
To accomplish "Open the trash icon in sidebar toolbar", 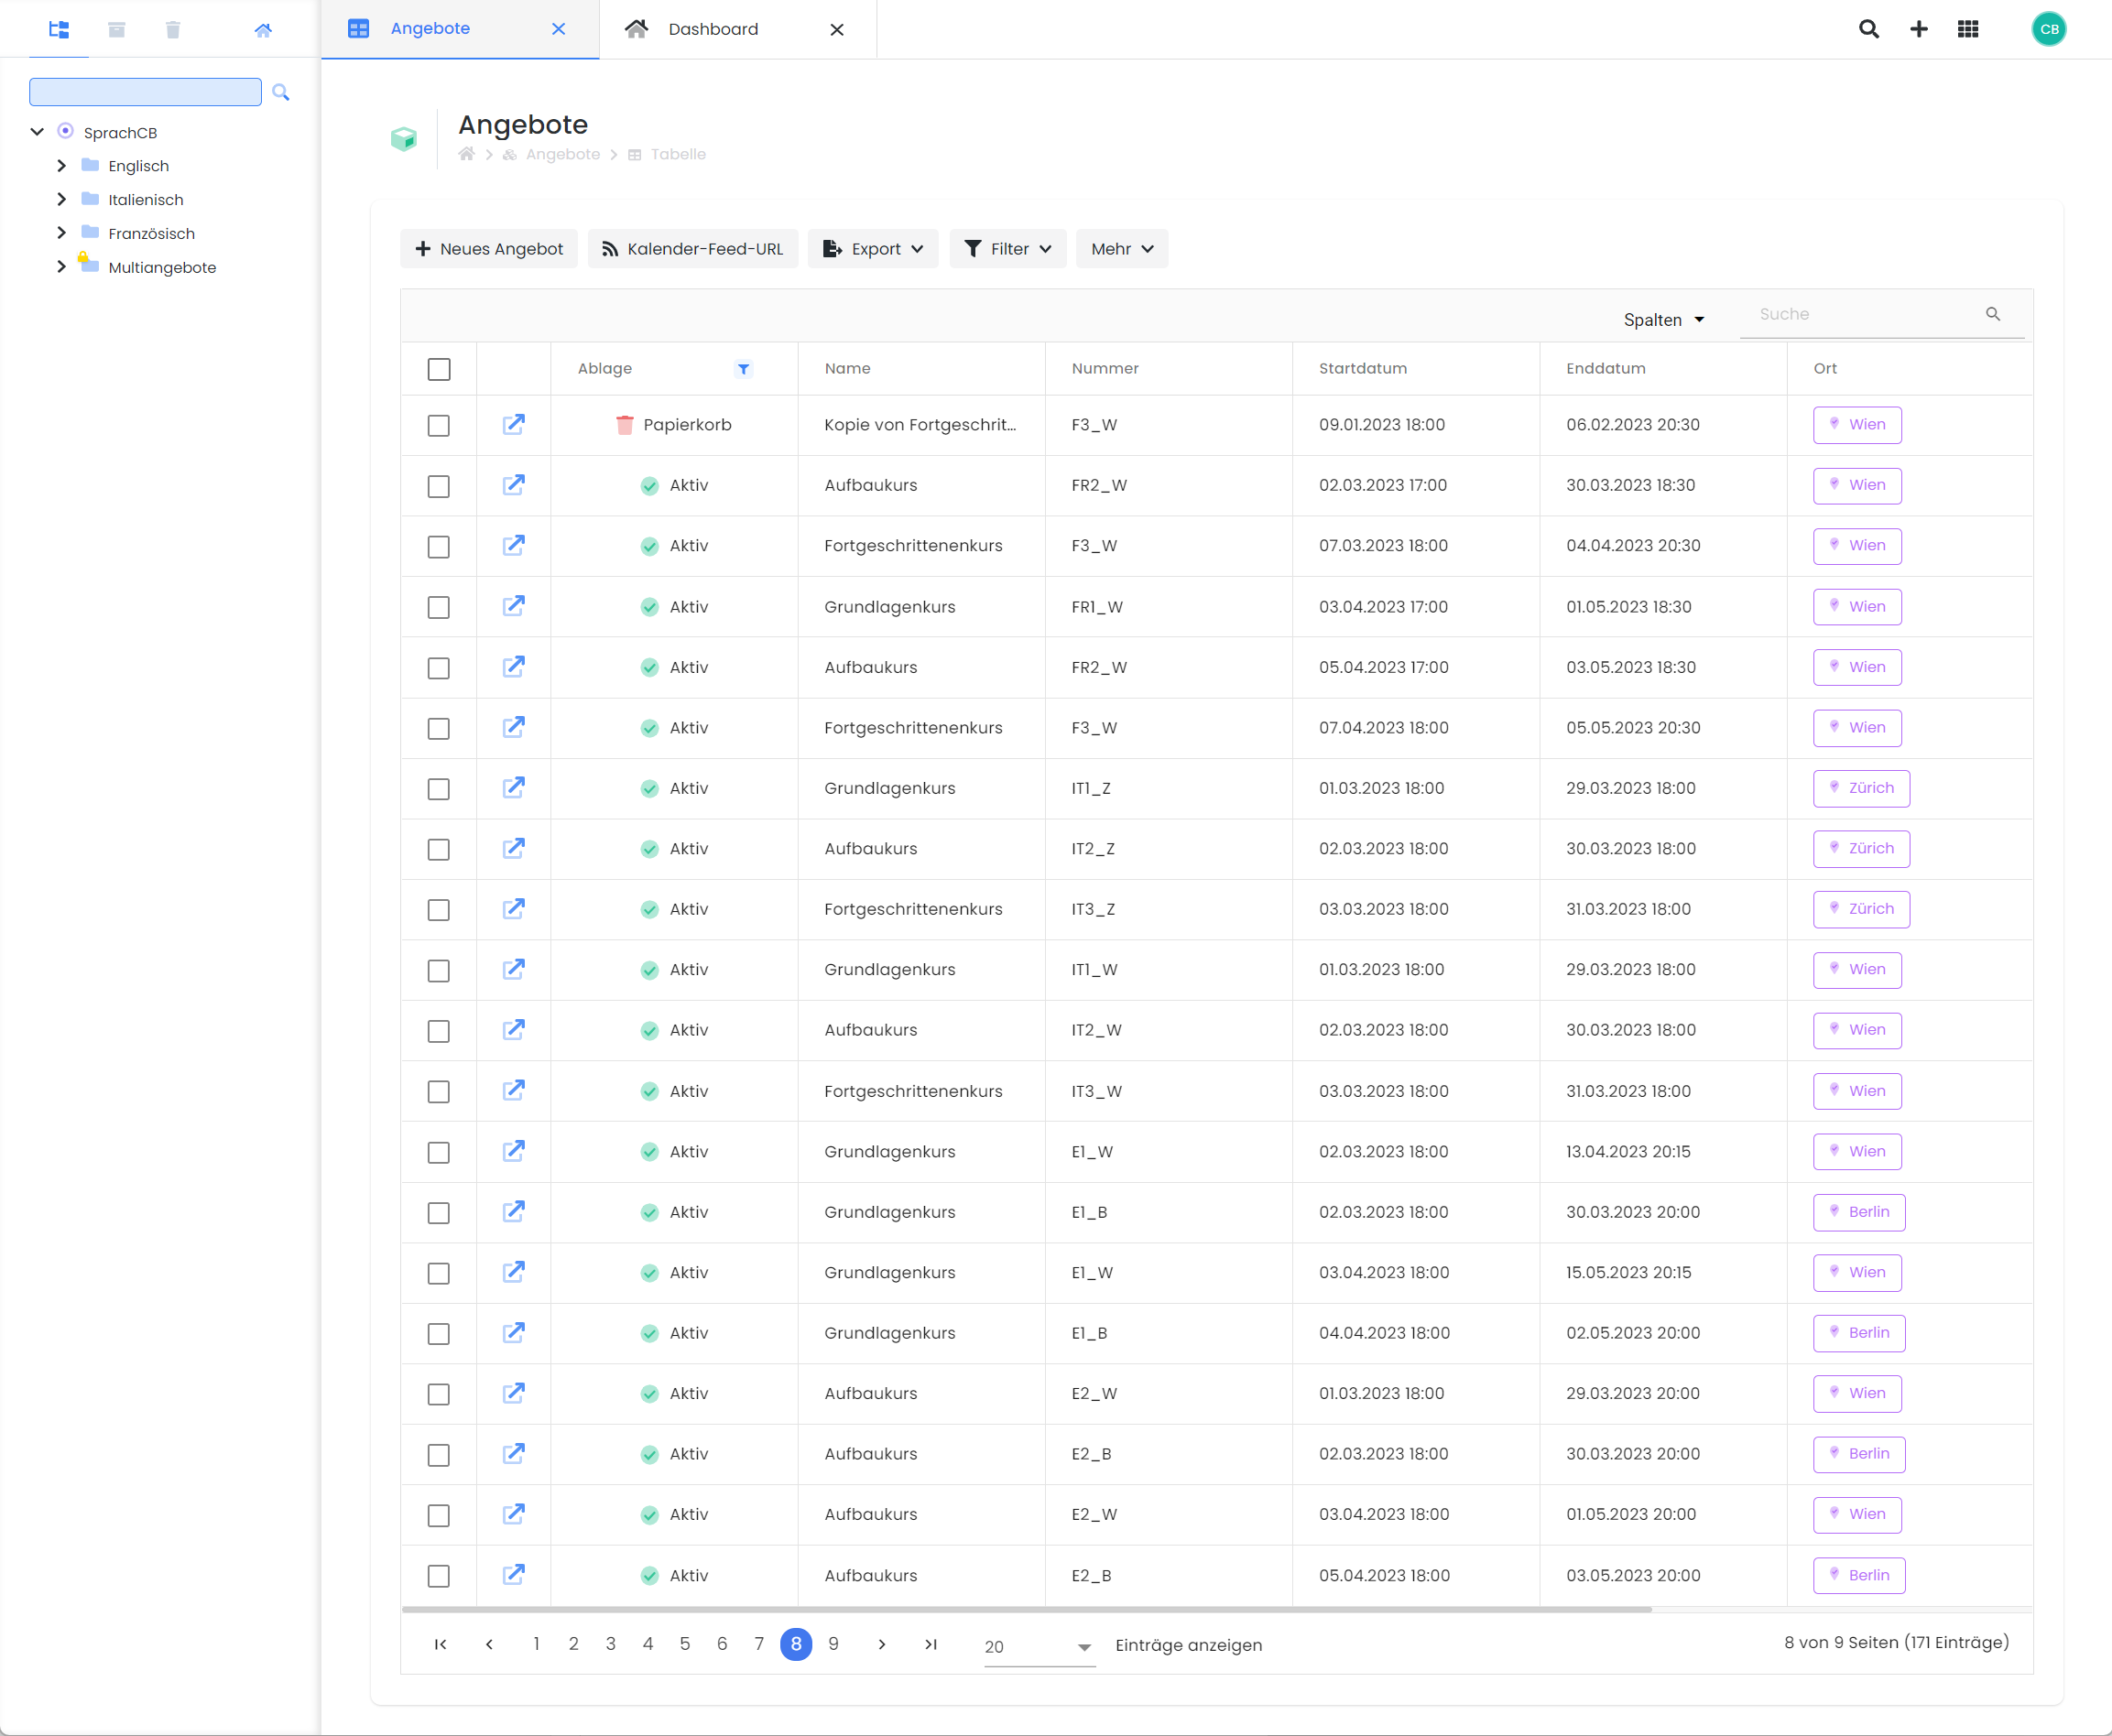I will tap(173, 30).
